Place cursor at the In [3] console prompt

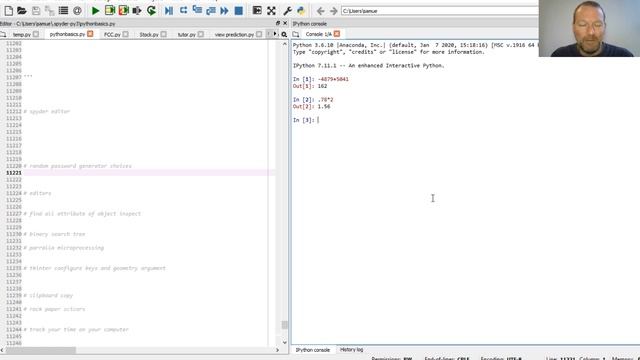[319, 120]
